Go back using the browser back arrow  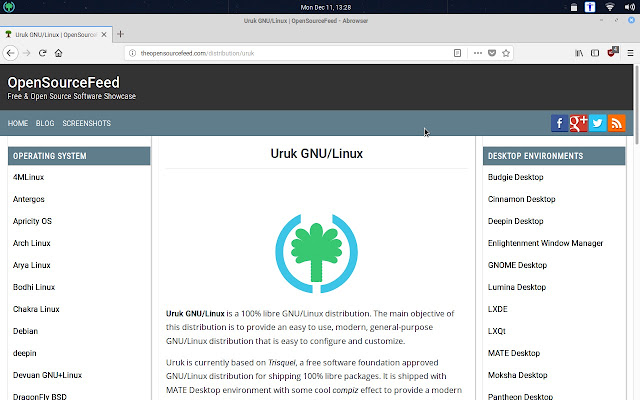click(11, 53)
